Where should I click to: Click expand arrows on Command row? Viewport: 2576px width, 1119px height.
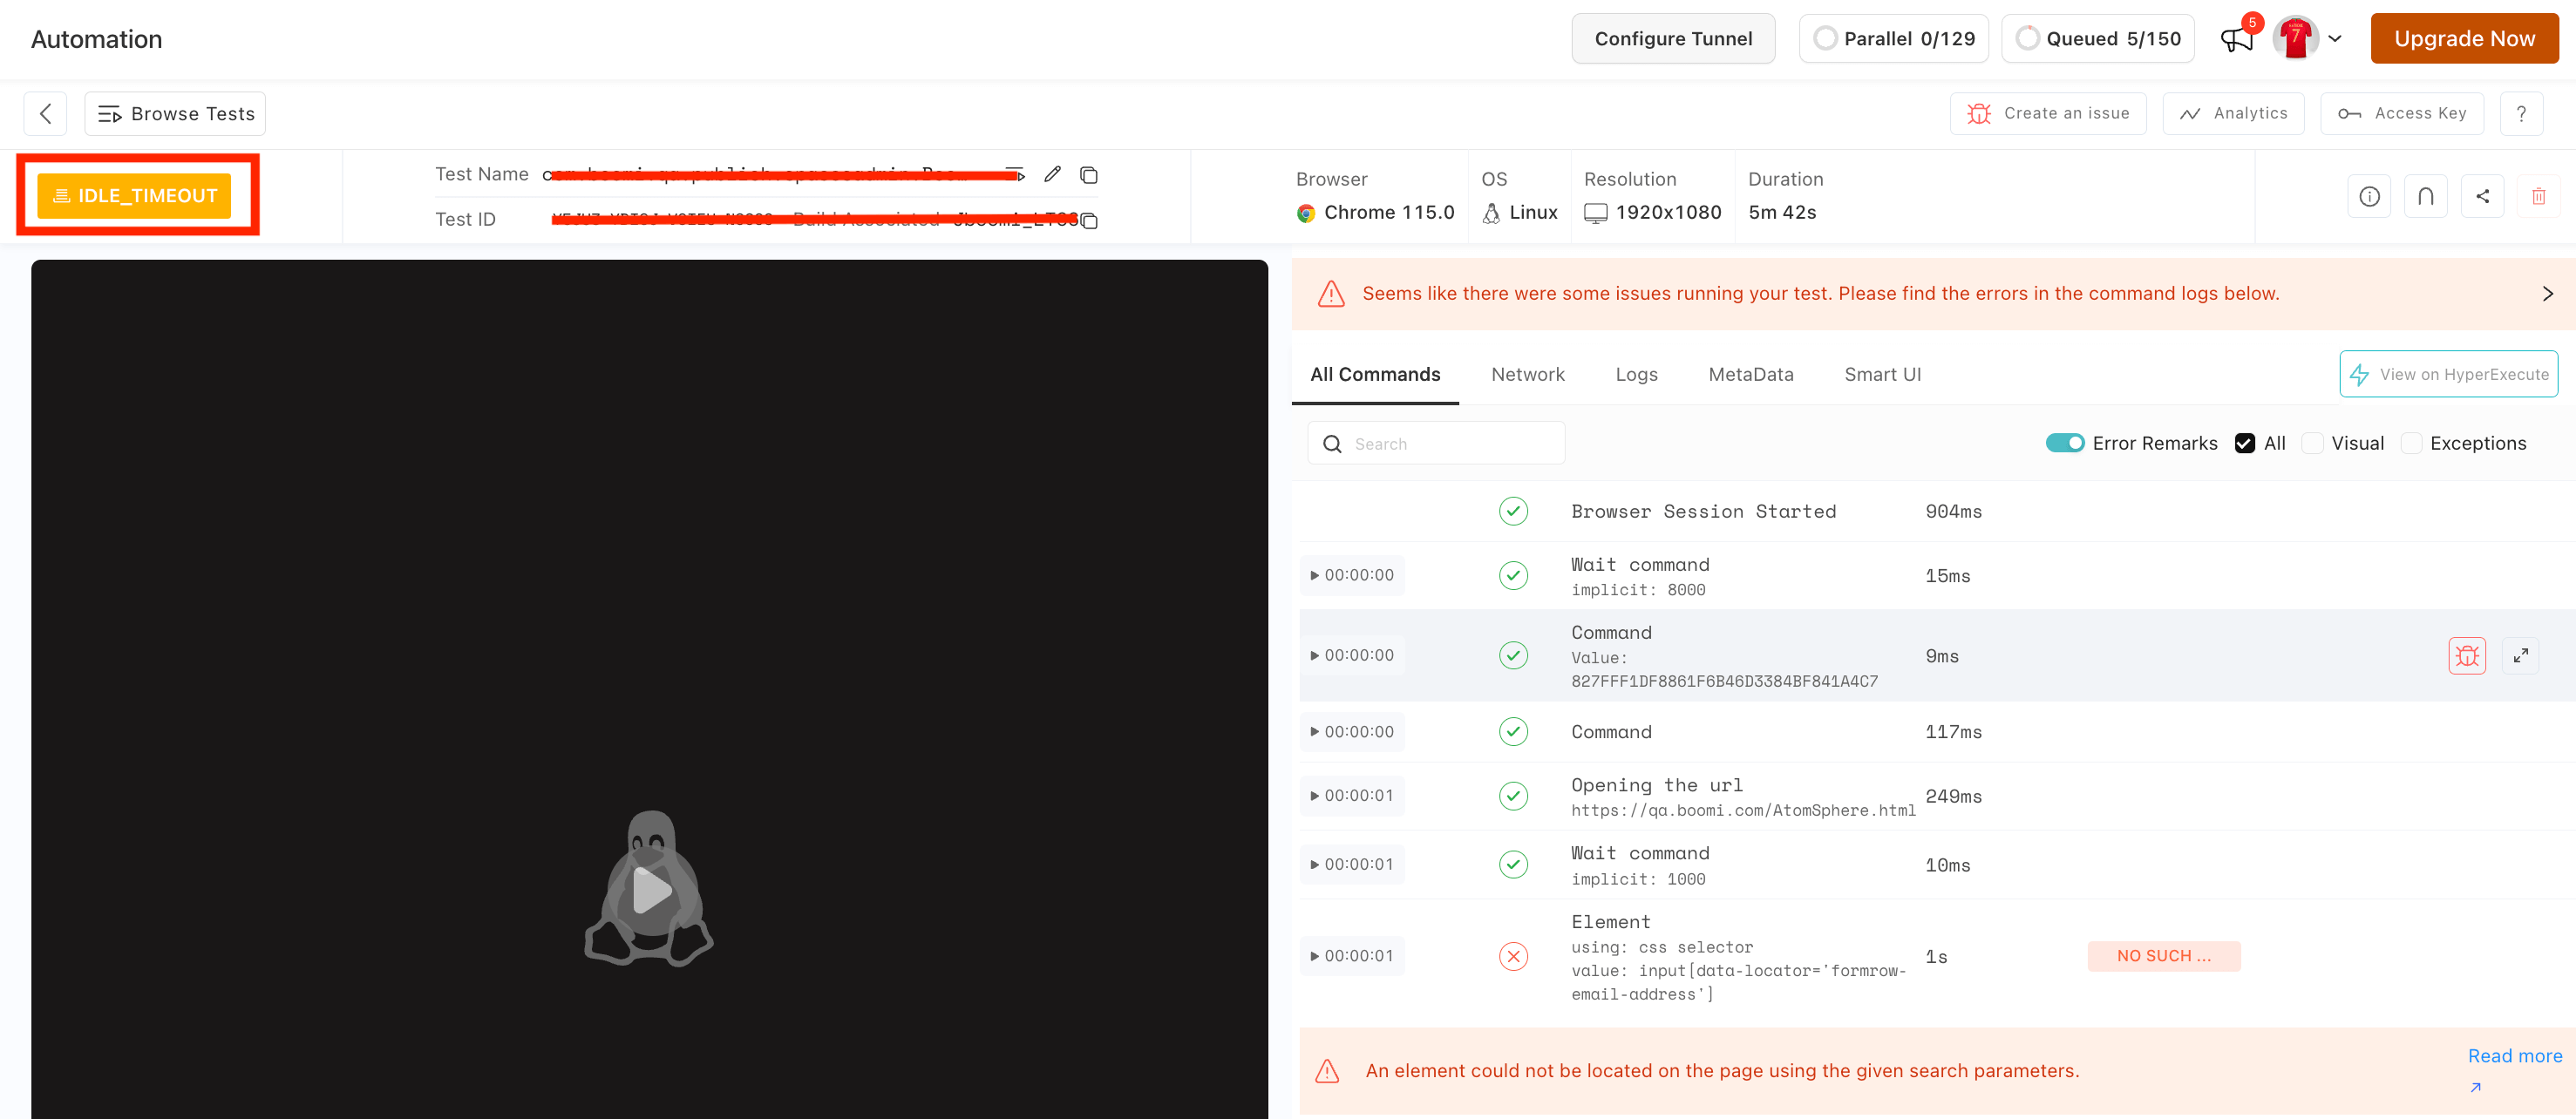[x=2520, y=656]
